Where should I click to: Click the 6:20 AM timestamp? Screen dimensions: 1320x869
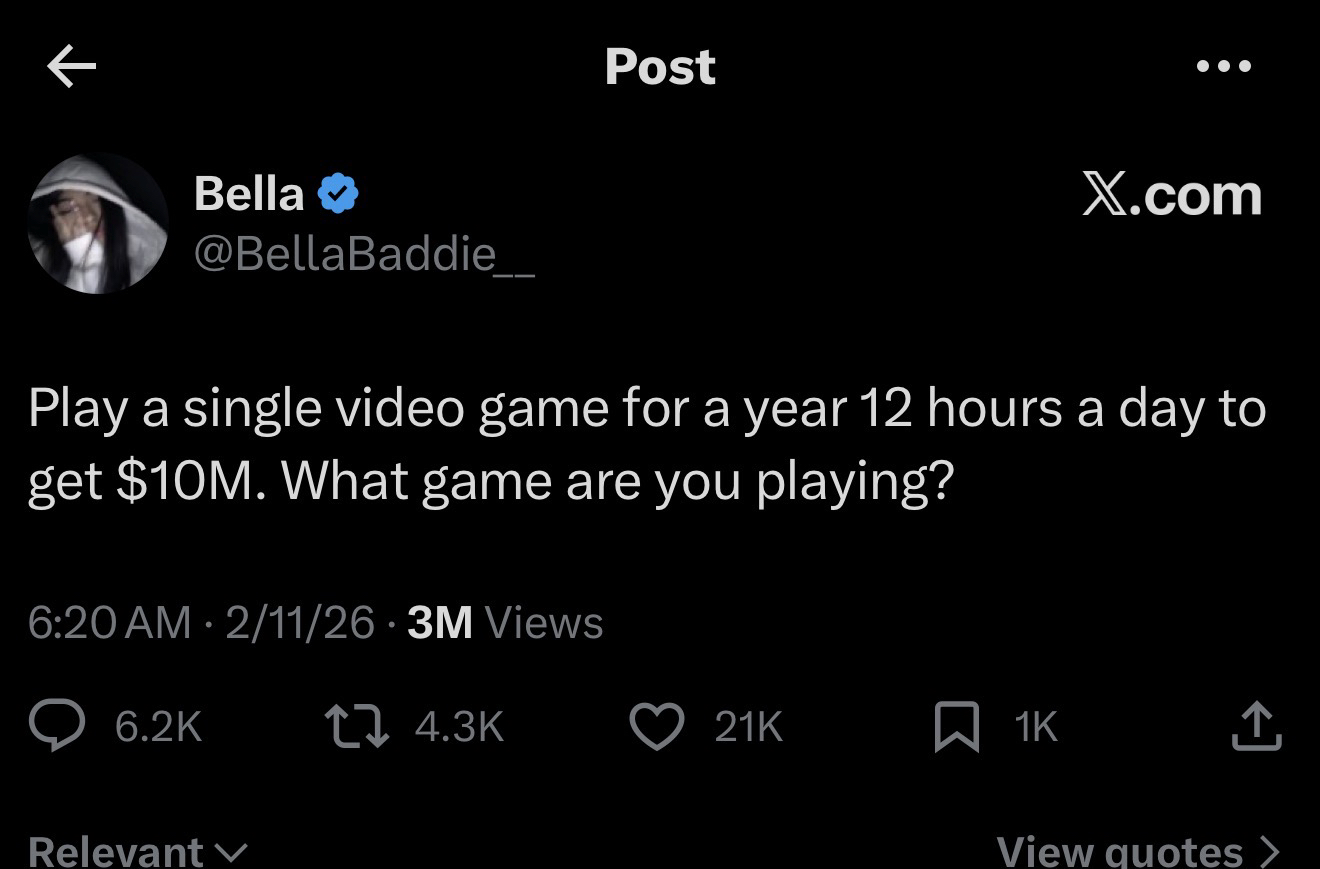click(109, 623)
